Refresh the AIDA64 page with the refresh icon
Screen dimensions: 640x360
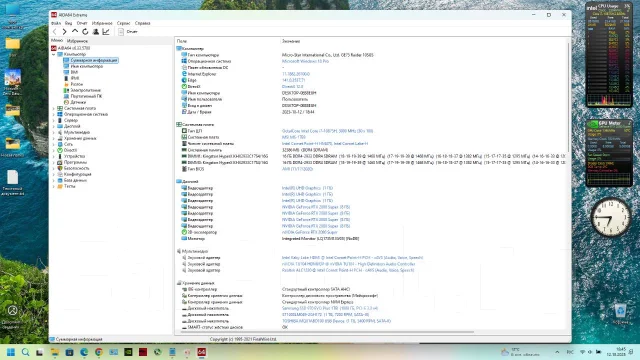click(x=85, y=31)
